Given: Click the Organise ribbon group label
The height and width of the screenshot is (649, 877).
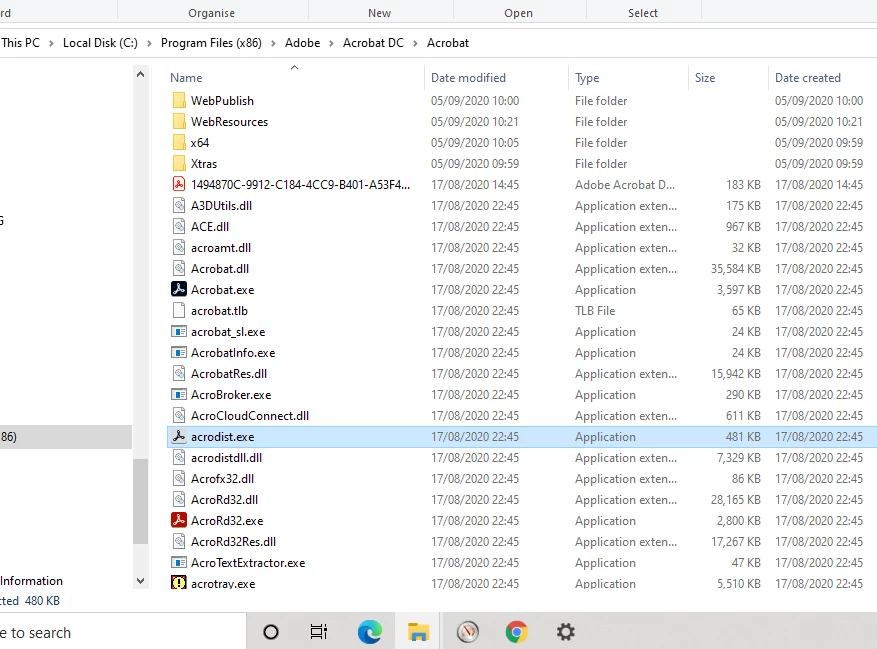Looking at the screenshot, I should click(x=211, y=13).
